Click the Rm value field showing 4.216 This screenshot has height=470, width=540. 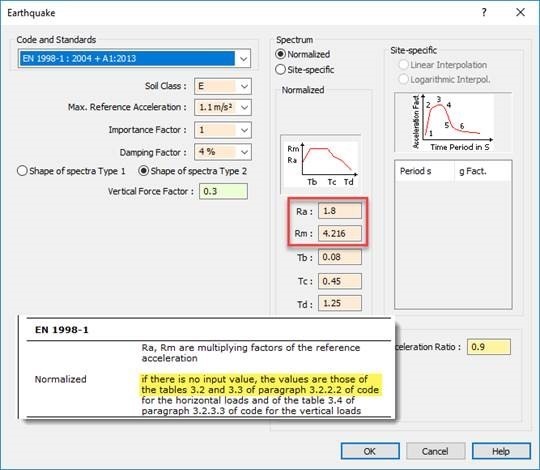click(340, 233)
